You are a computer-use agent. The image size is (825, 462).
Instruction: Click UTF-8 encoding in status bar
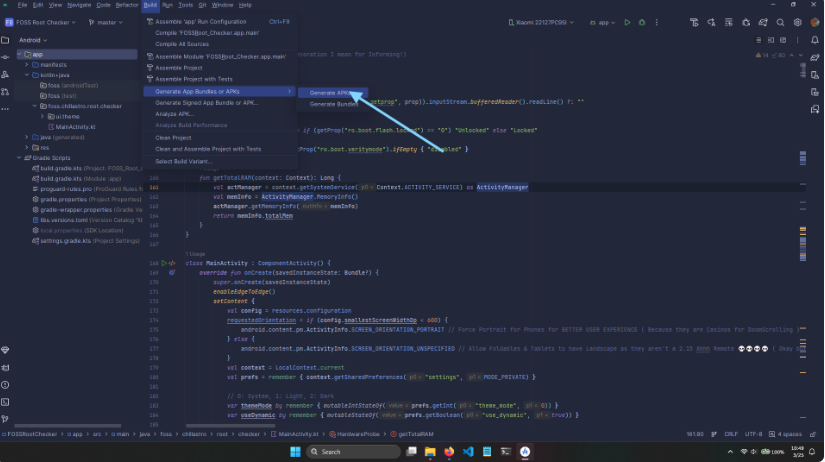point(753,434)
